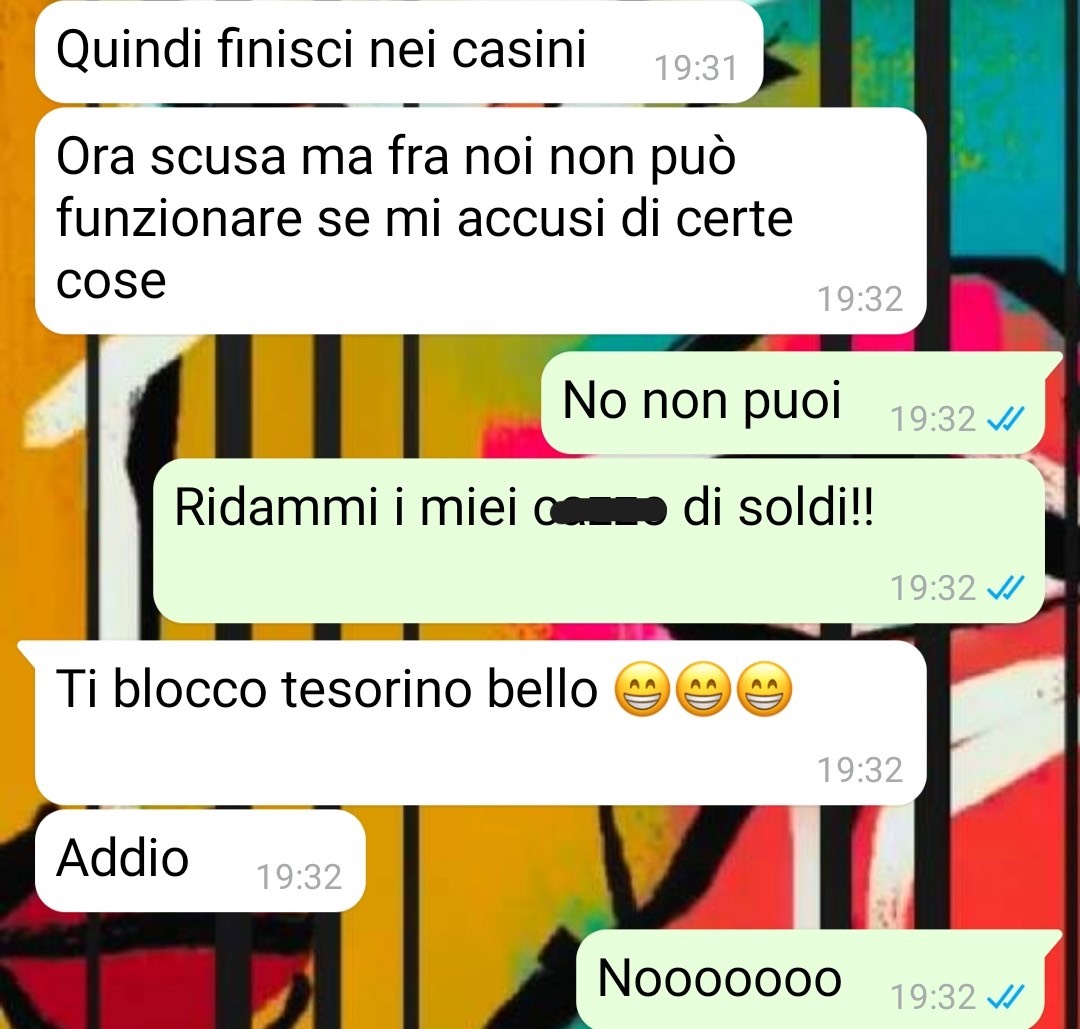1080x1029 pixels.
Task: Click the timestamp on 'Addio' message
Action: (300, 877)
